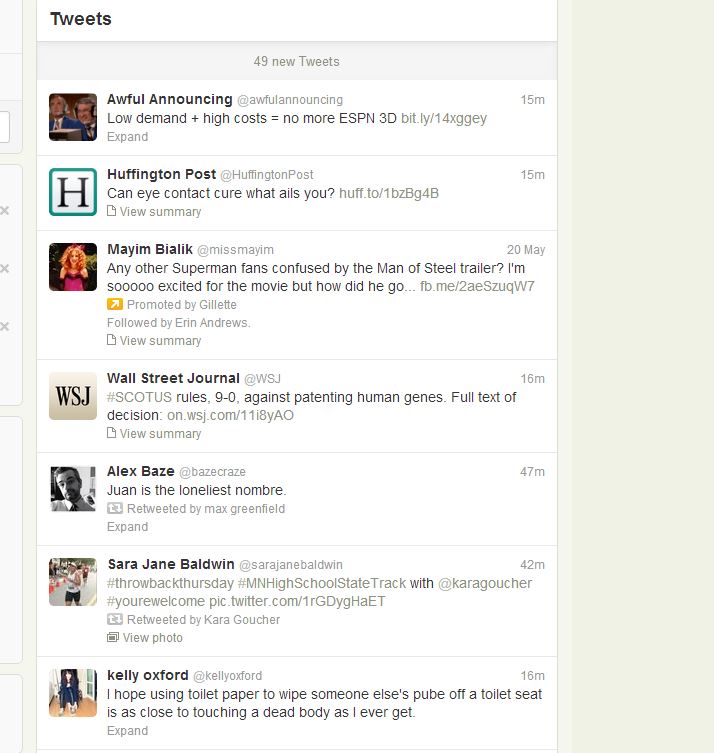This screenshot has height=753, width=714.
Task: Dismiss the top suggestion with X in sidebar
Action: coord(5,210)
